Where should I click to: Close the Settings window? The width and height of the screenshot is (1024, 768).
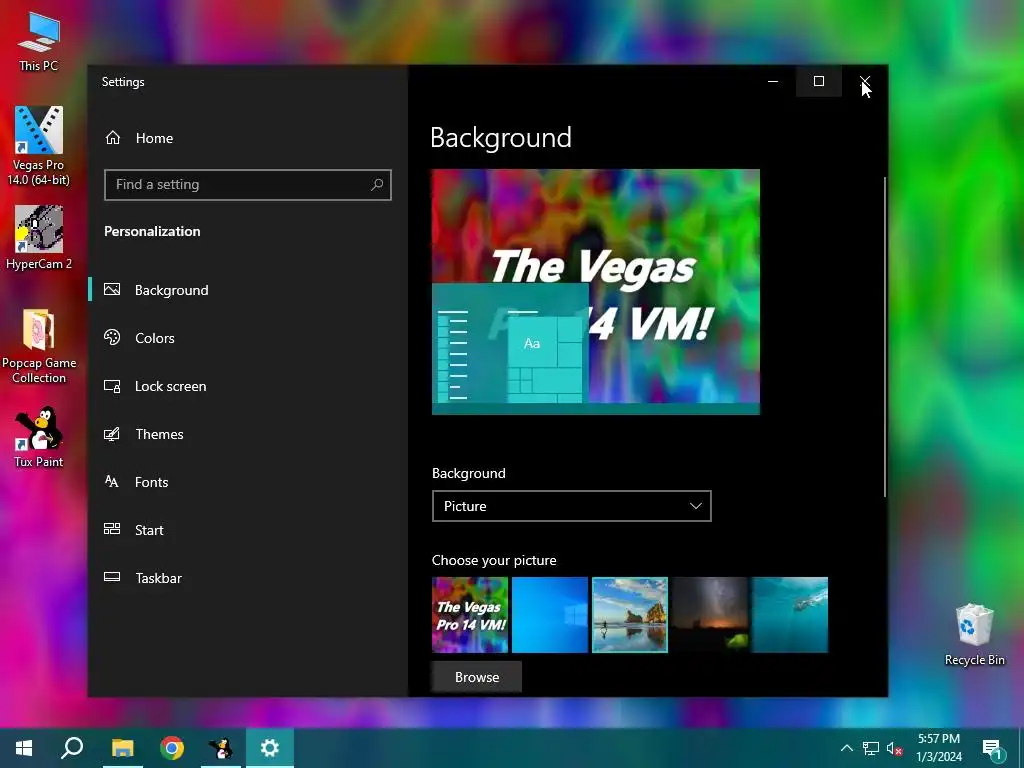(865, 82)
